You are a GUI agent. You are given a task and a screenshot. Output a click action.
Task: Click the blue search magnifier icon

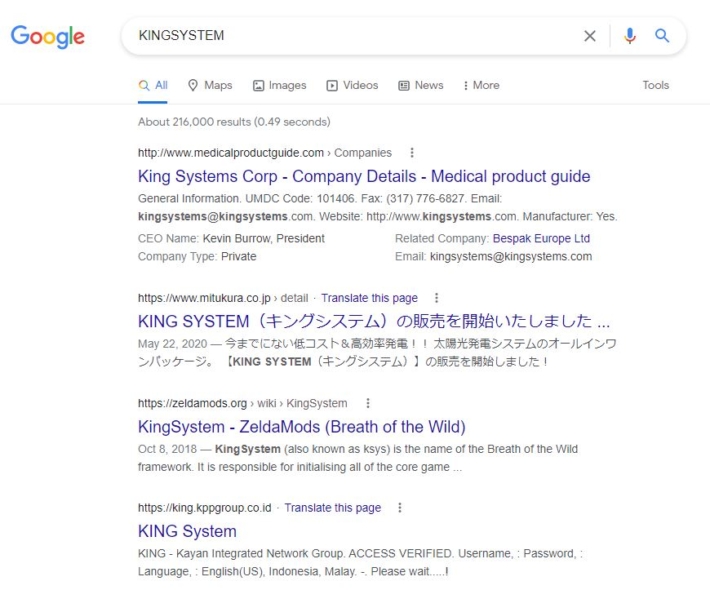[662, 35]
